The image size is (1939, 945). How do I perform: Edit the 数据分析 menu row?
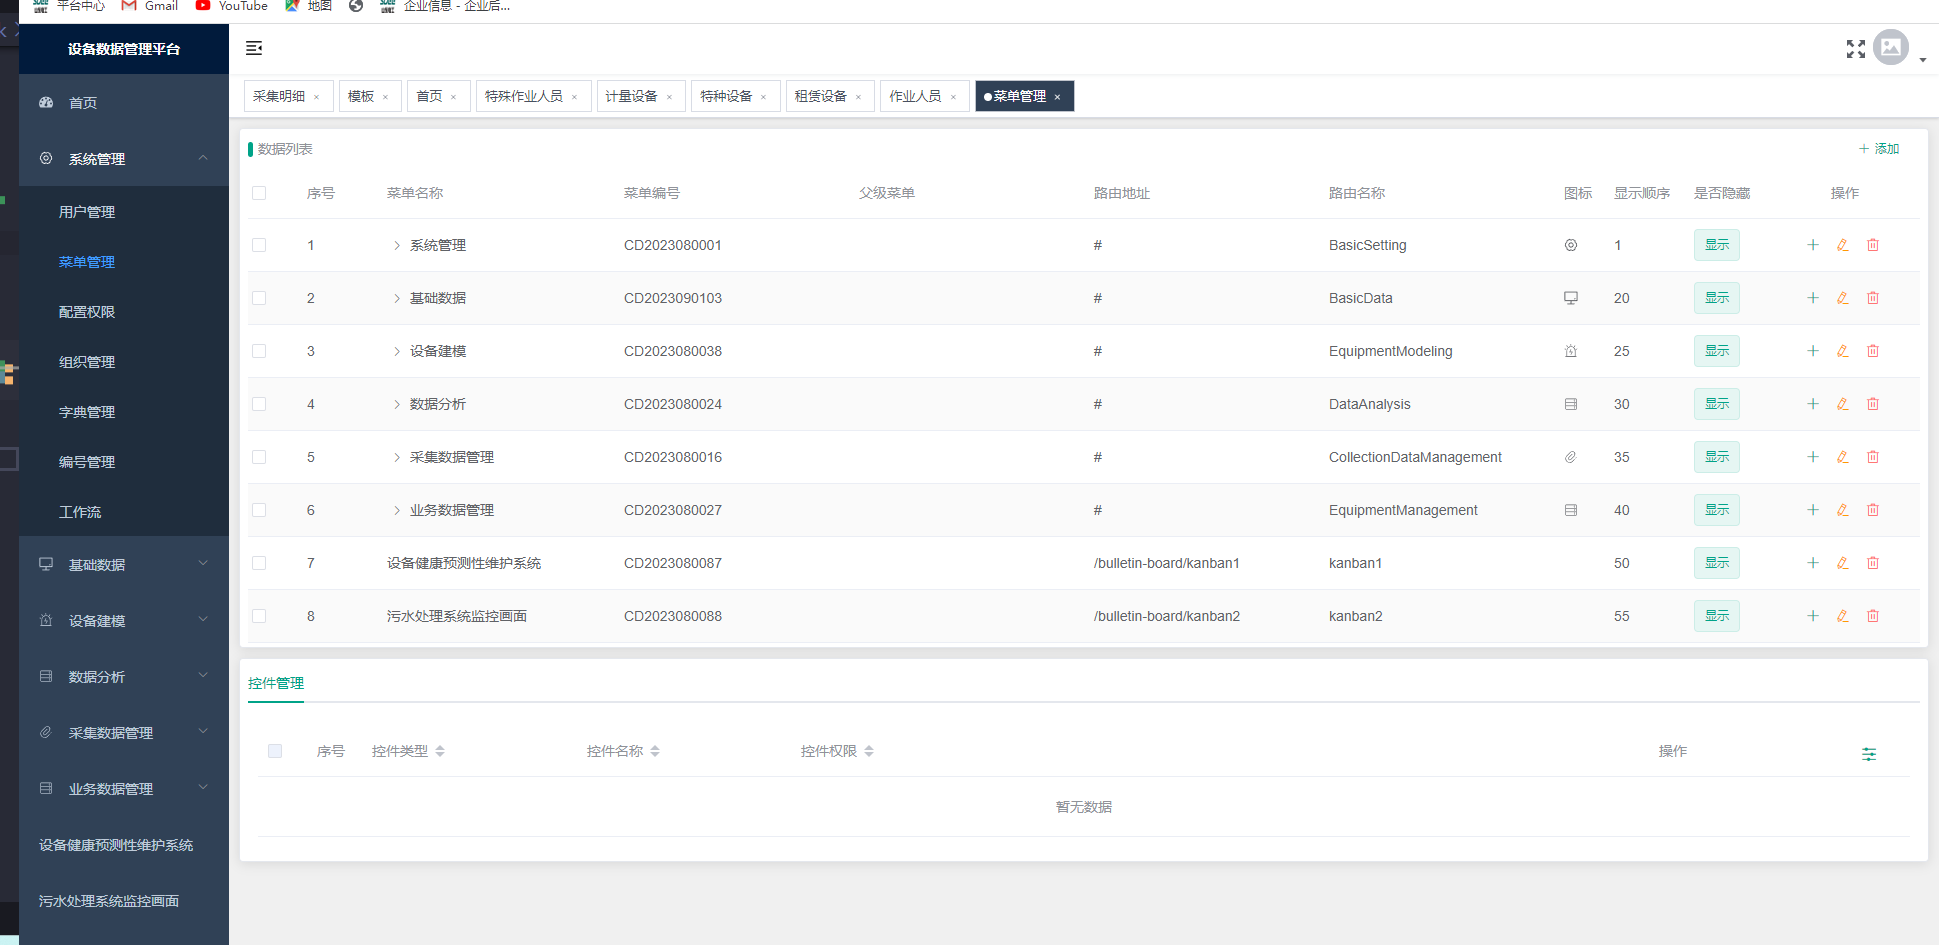[x=1843, y=404]
